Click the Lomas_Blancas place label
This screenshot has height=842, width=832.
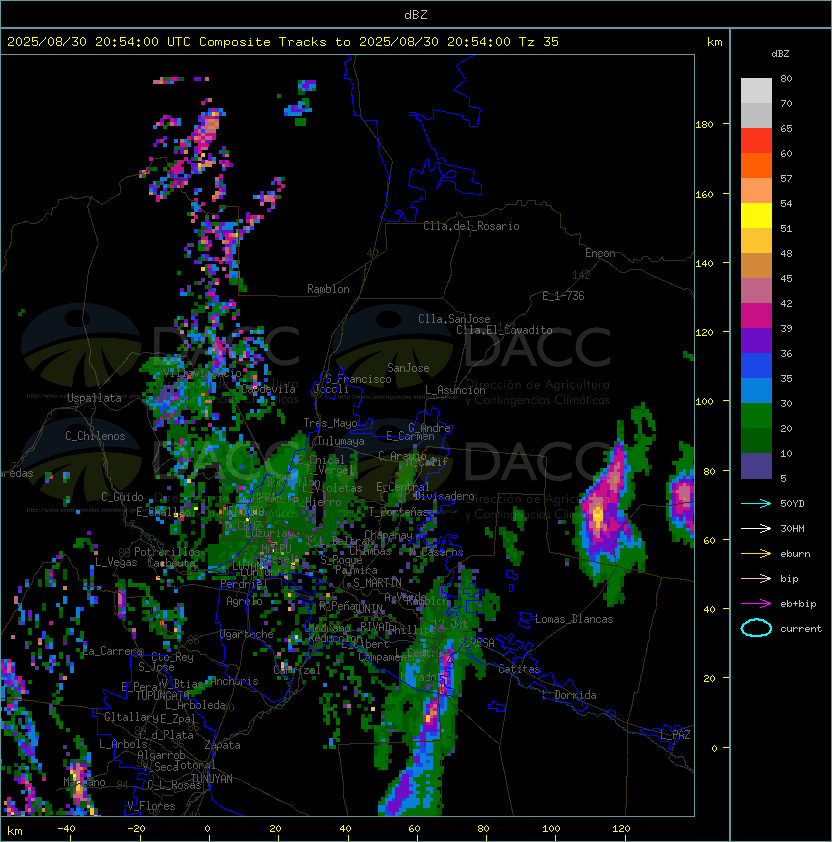[x=574, y=619]
